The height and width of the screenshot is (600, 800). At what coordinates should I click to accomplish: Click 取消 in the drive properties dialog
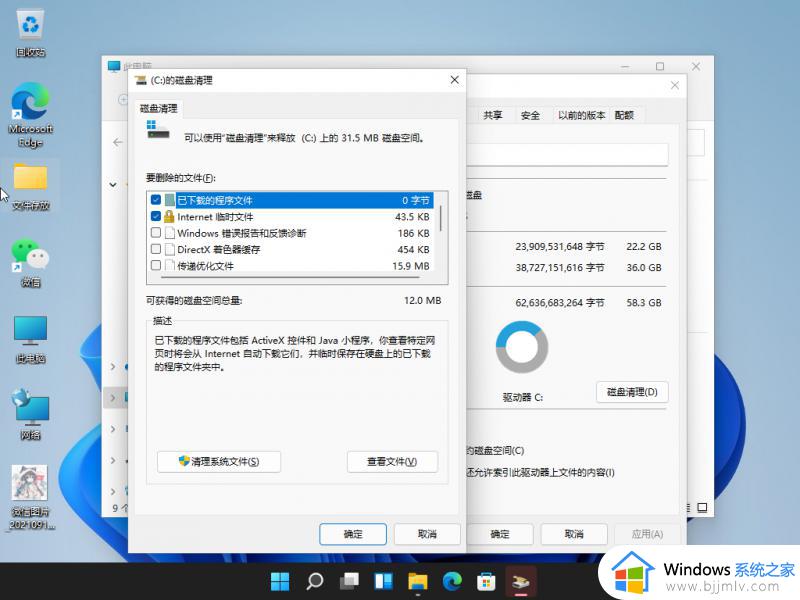click(x=574, y=534)
